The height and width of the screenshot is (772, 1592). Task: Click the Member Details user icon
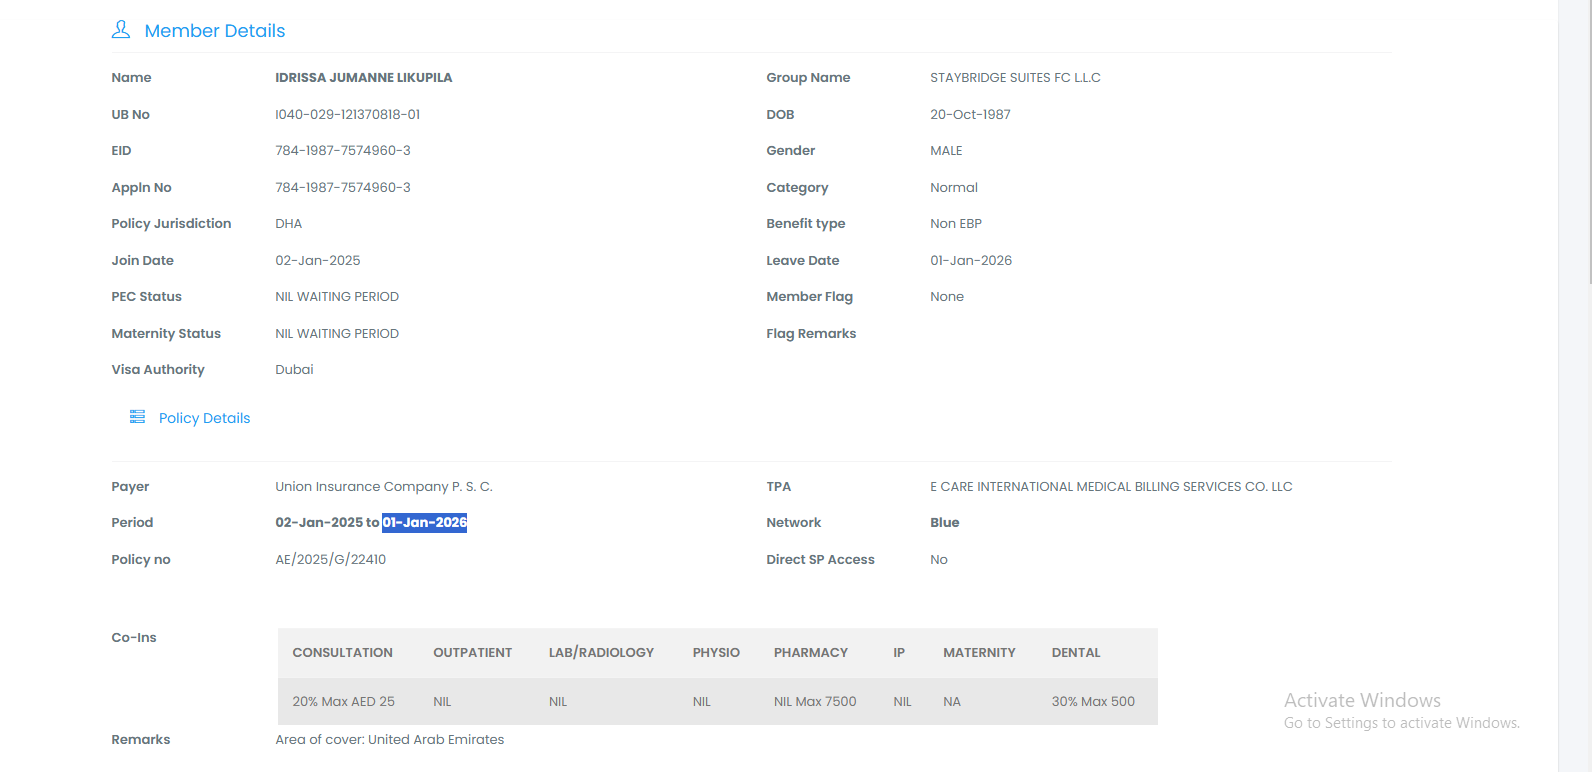121,30
